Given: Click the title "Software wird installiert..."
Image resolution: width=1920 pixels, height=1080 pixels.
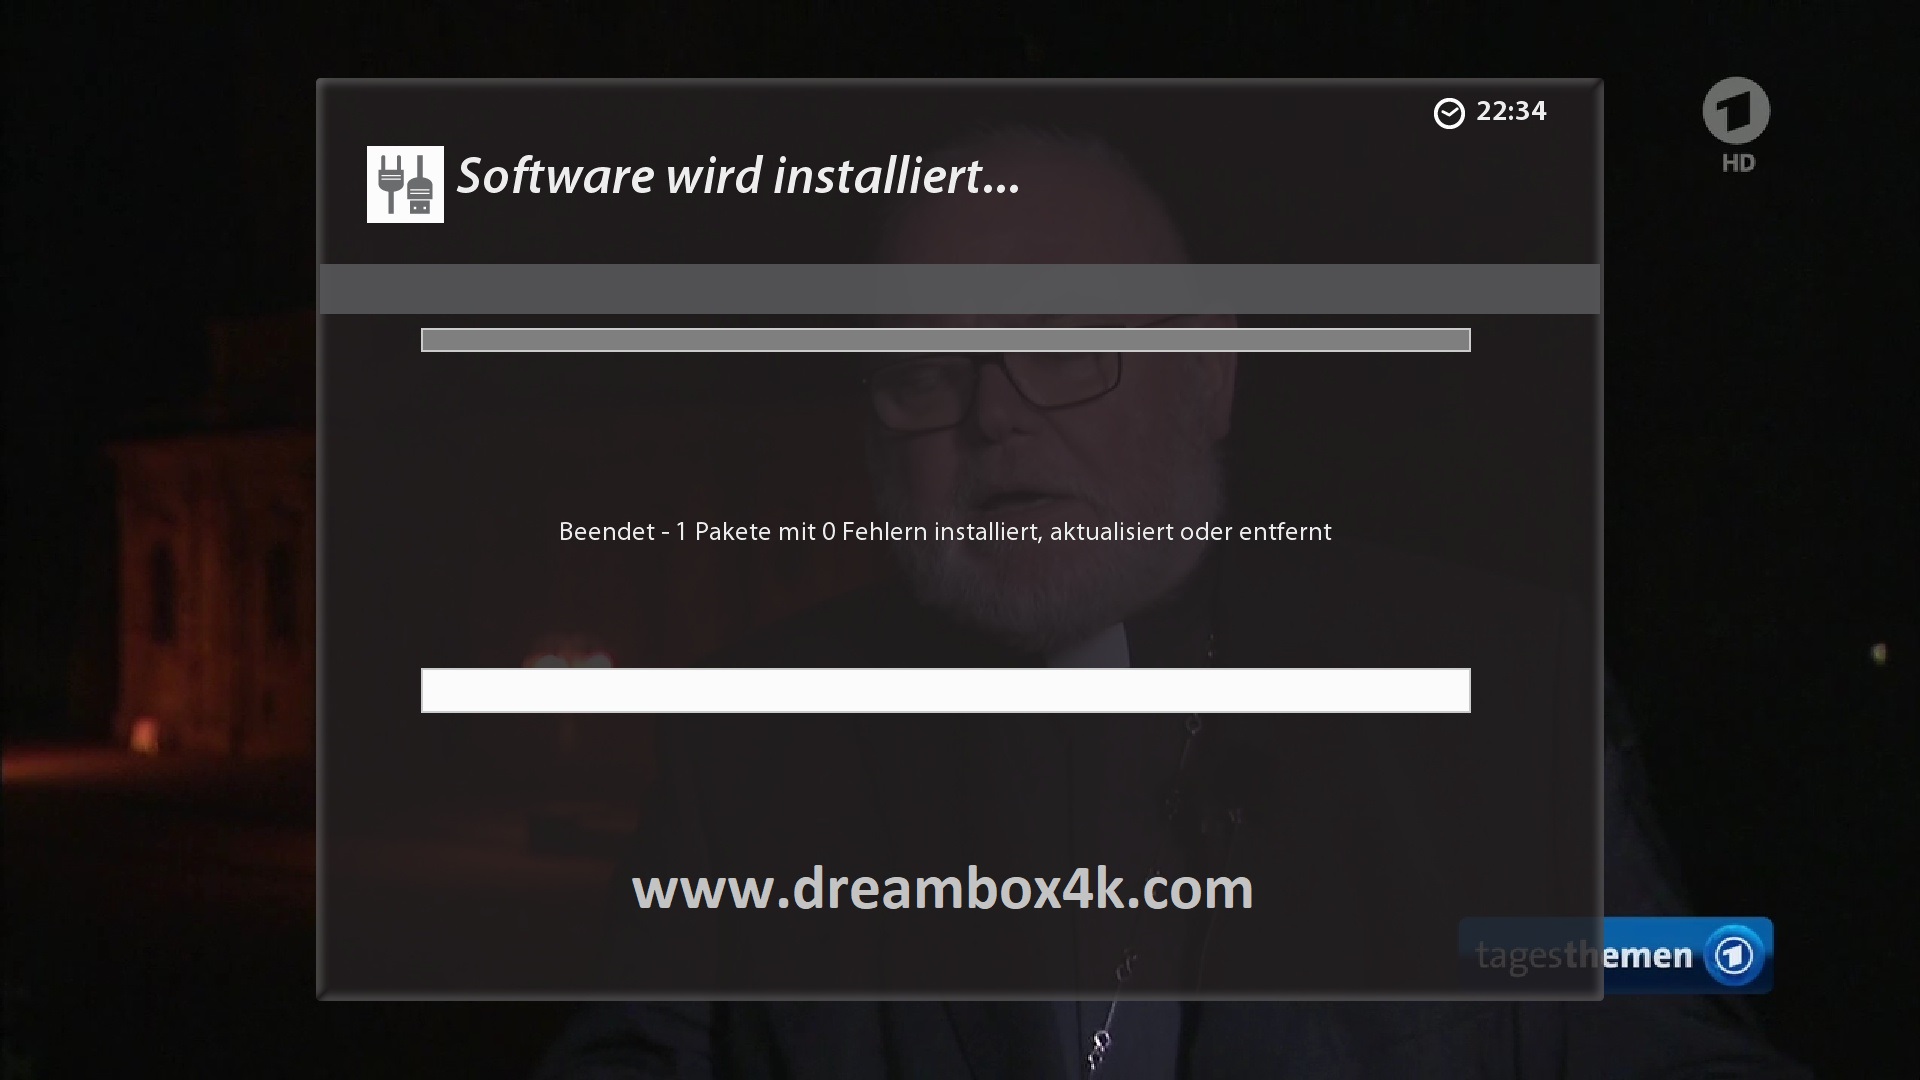Looking at the screenshot, I should tap(738, 176).
